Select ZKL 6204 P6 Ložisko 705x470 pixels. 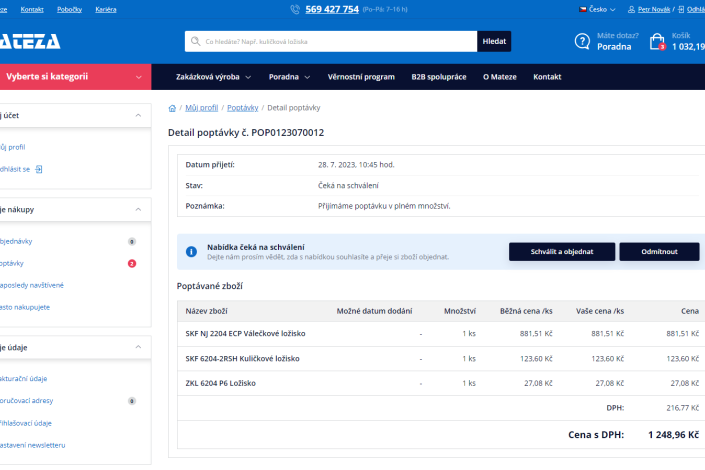point(221,383)
